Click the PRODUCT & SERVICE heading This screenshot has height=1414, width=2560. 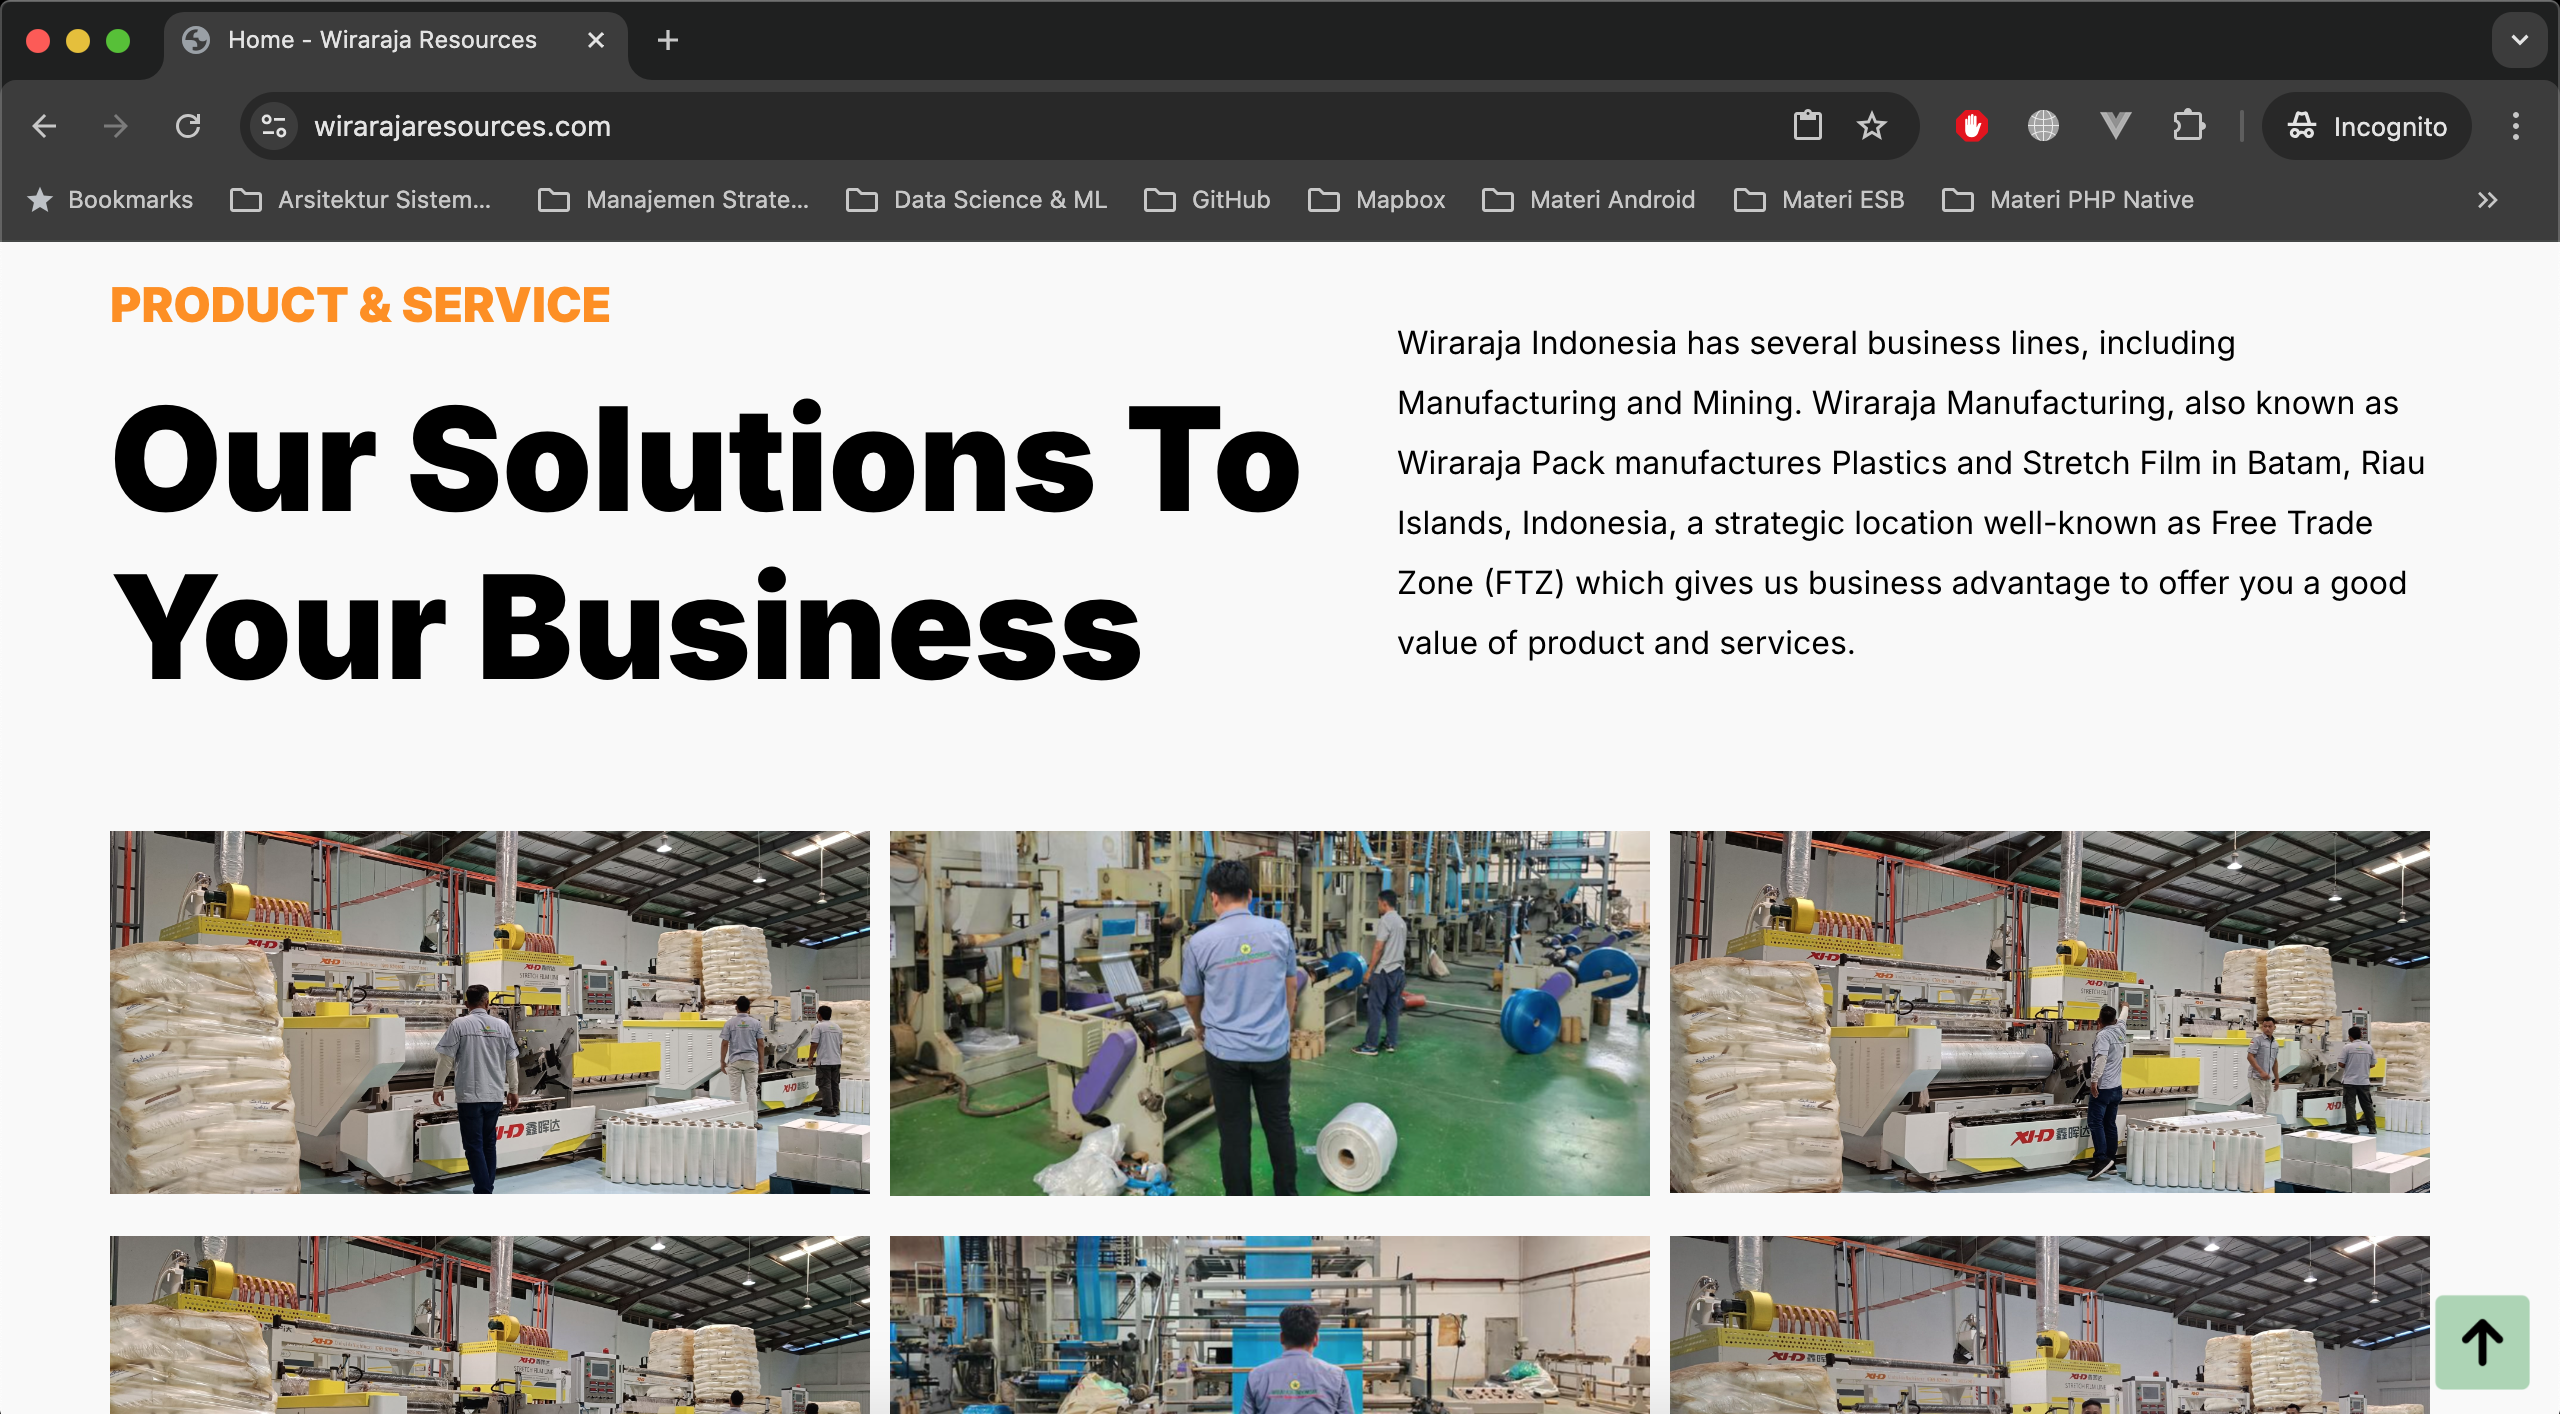pos(360,305)
